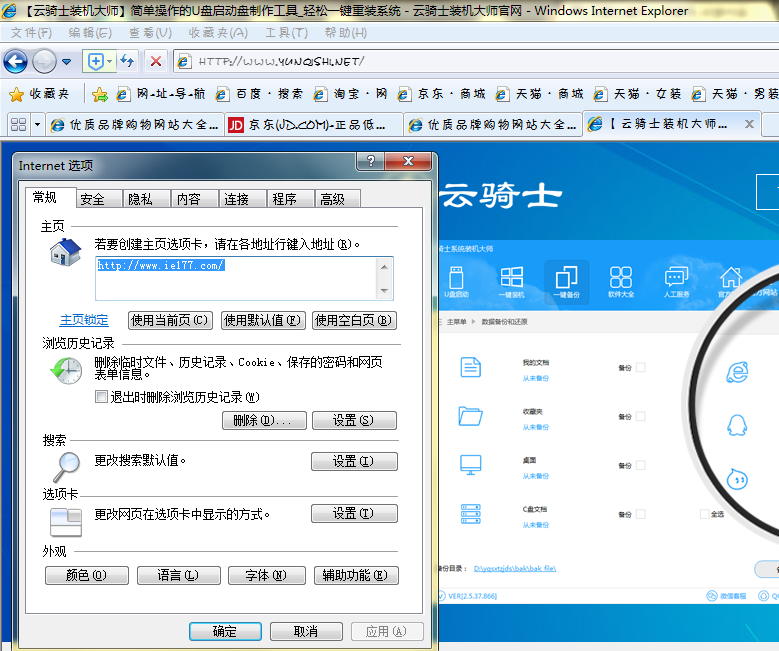Click the 主页锁定 link

click(84, 320)
